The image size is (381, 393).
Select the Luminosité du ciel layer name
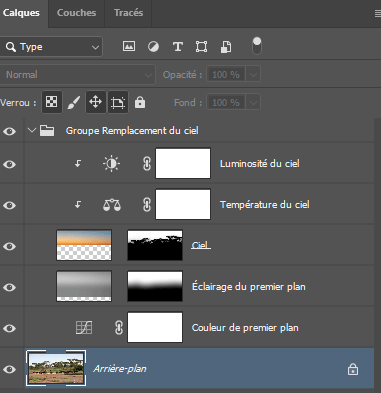tap(260, 164)
